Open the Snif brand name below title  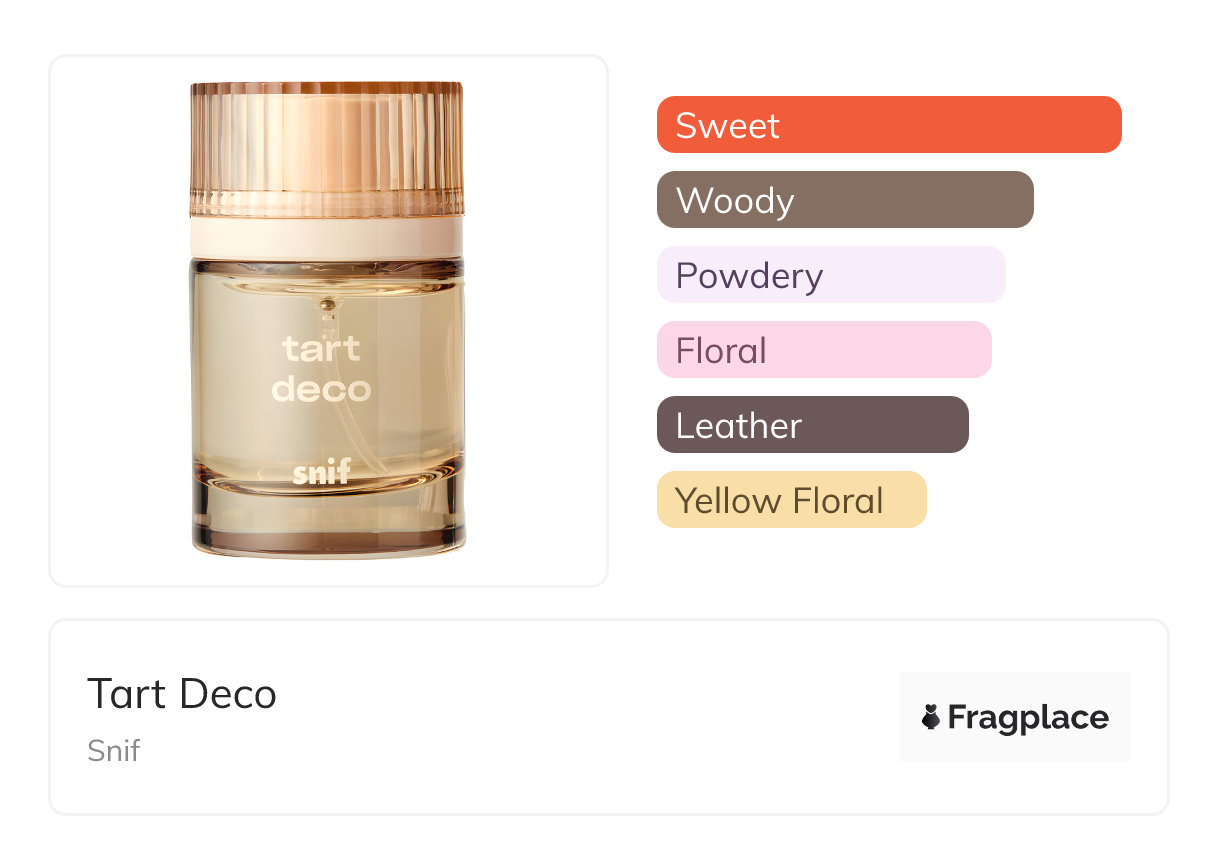point(113,750)
